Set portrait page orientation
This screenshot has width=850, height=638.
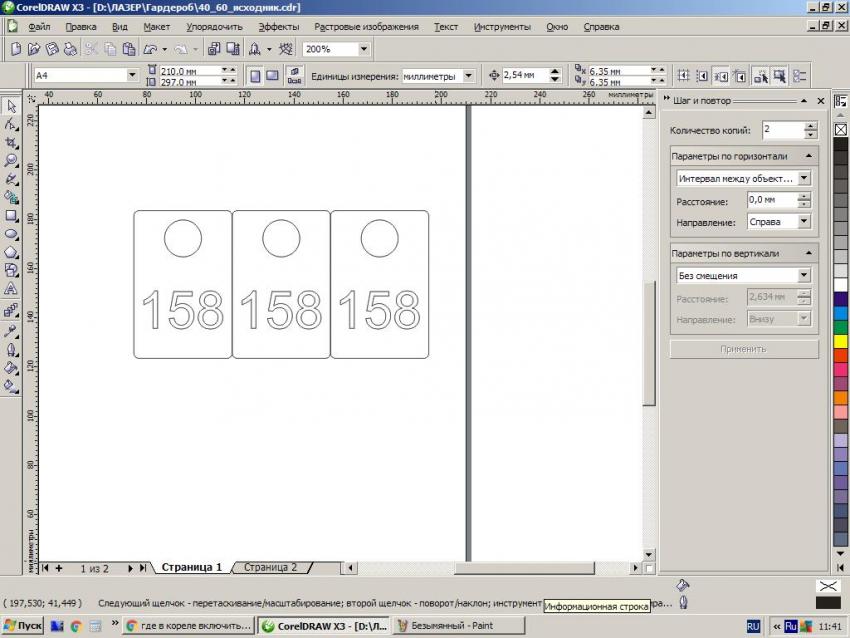254,75
